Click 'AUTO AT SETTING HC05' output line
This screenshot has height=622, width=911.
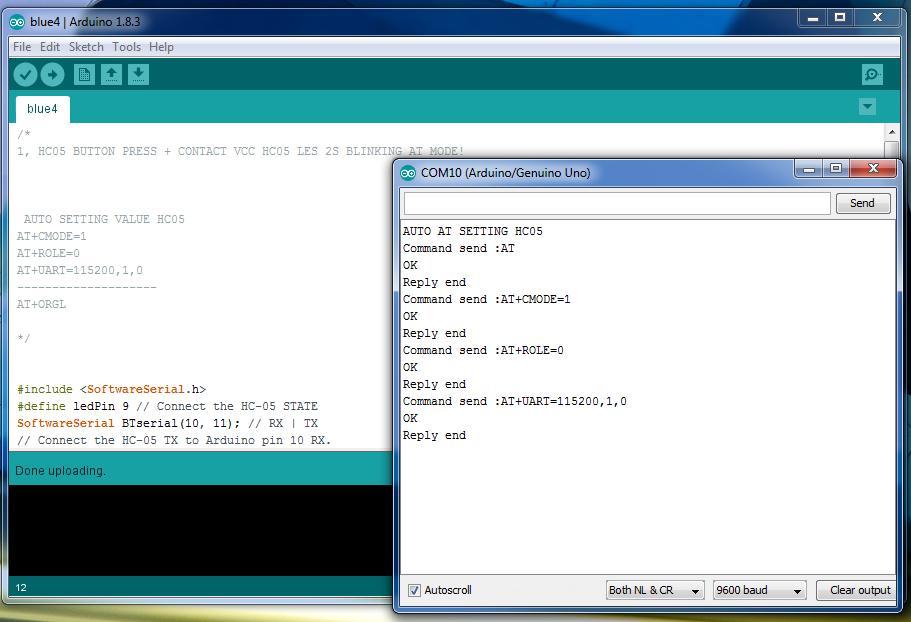[472, 231]
